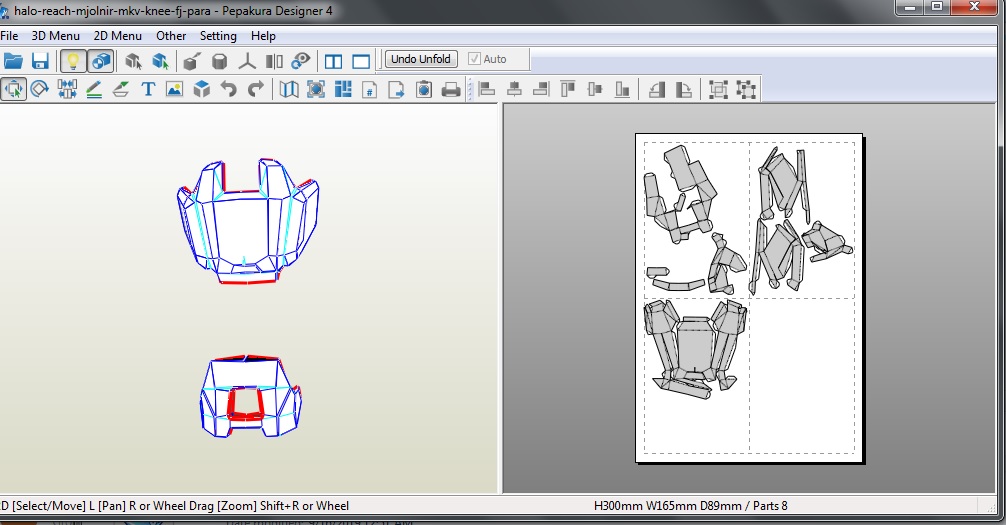Screen dimensions: 1006x525
Task: Select the gray cube with cursor tool
Action: pos(133,61)
